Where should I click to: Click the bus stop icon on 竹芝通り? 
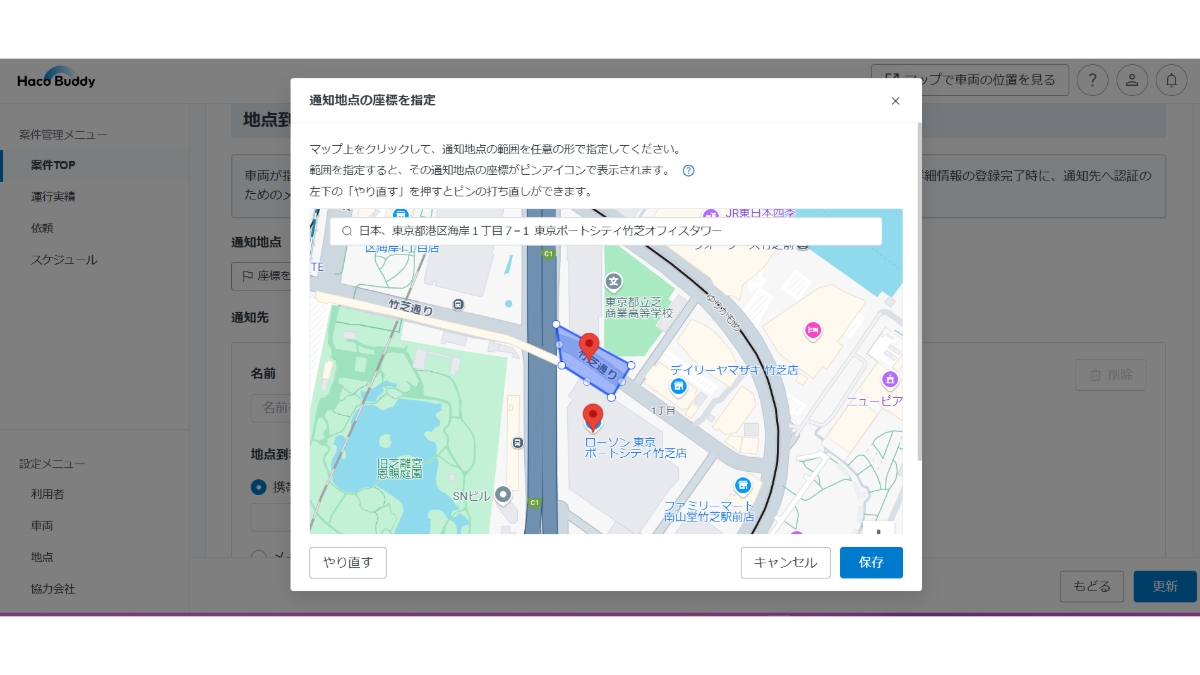458,304
